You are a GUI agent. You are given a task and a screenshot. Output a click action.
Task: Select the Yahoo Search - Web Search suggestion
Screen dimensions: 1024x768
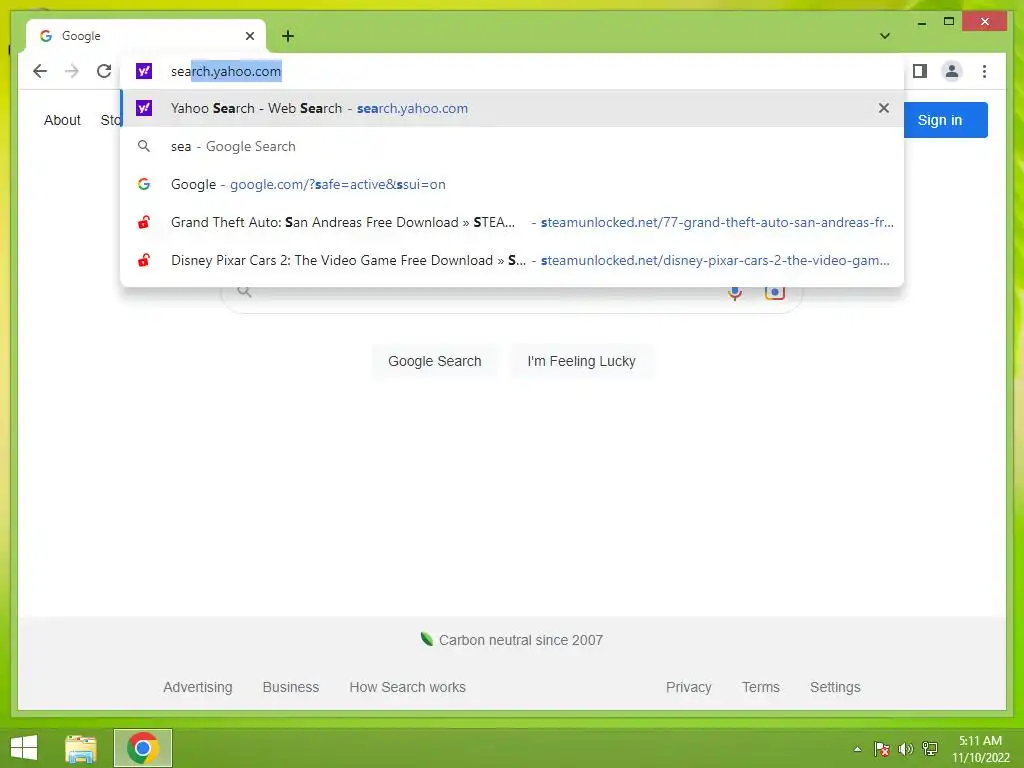pos(512,108)
